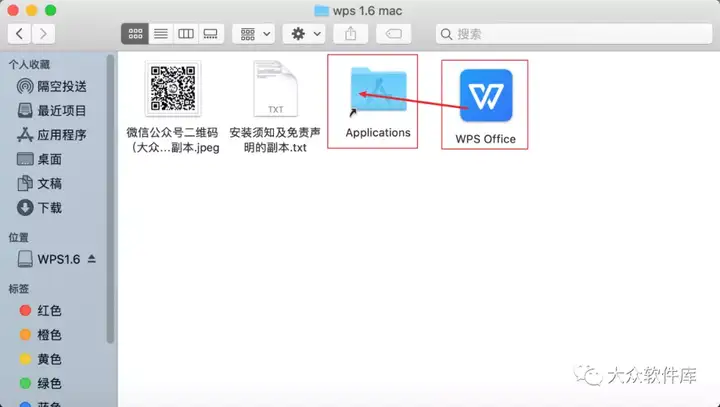Select the WPS Office app icon
This screenshot has height=407, width=720.
tap(486, 96)
